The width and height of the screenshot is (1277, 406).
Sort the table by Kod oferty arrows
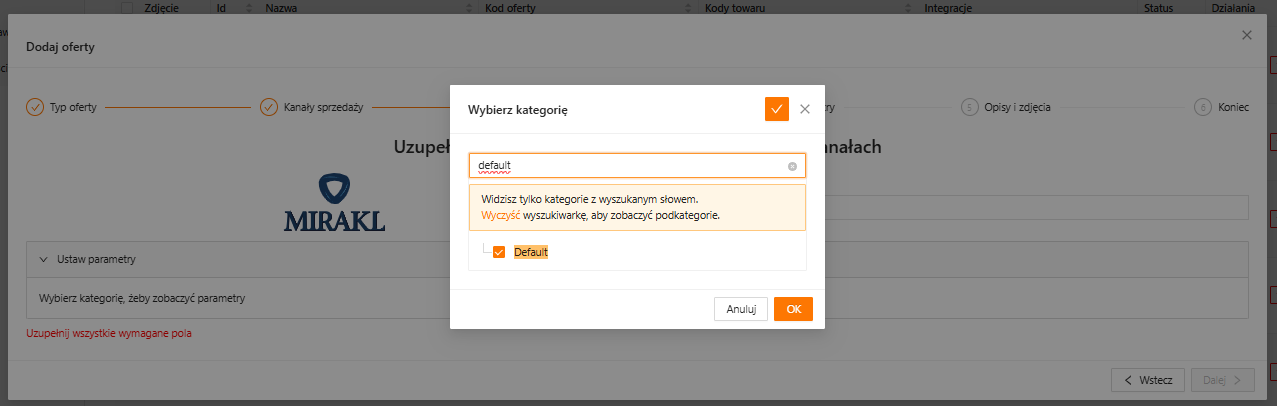(688, 8)
